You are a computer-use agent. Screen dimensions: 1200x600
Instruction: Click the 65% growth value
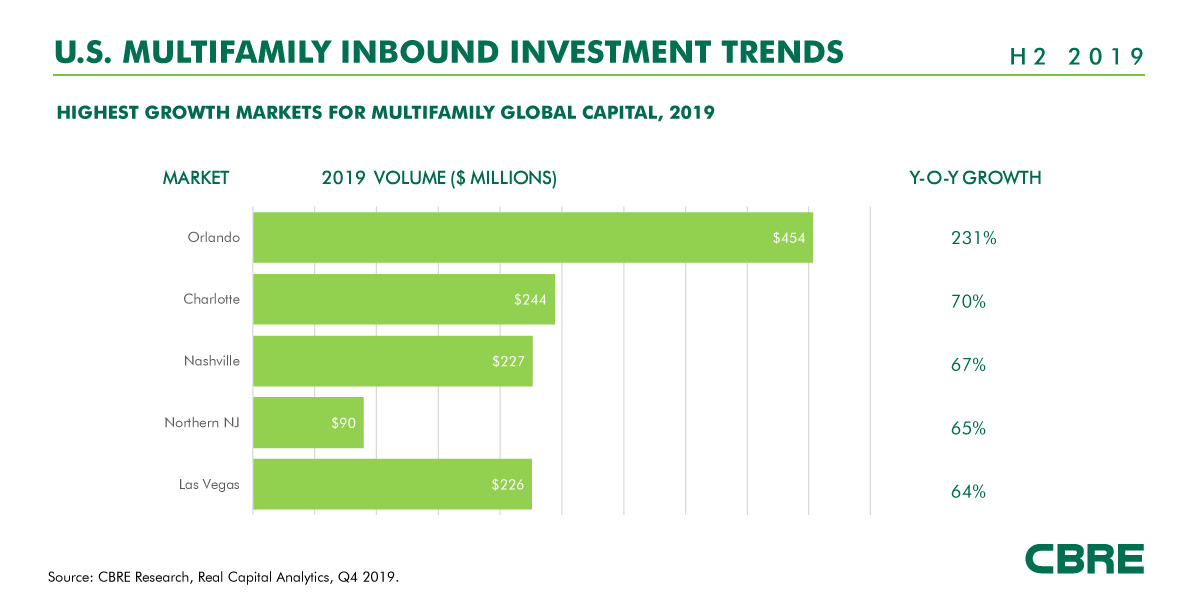(969, 428)
